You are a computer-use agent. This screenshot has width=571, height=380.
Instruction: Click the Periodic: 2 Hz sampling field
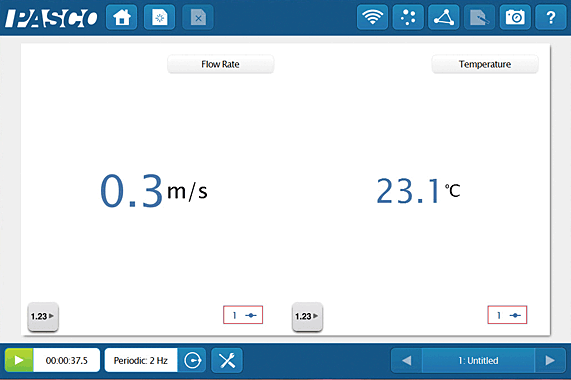(141, 360)
